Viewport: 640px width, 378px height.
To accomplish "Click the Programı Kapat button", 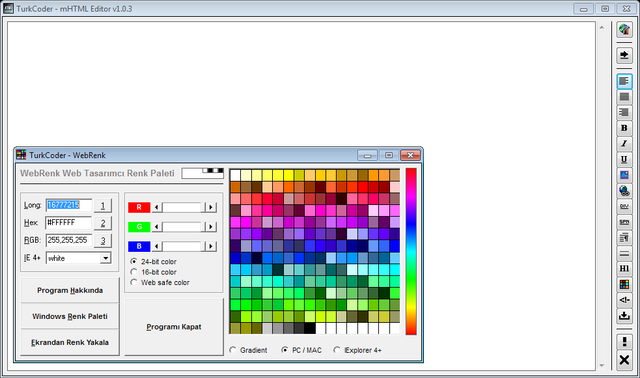I will [x=174, y=327].
